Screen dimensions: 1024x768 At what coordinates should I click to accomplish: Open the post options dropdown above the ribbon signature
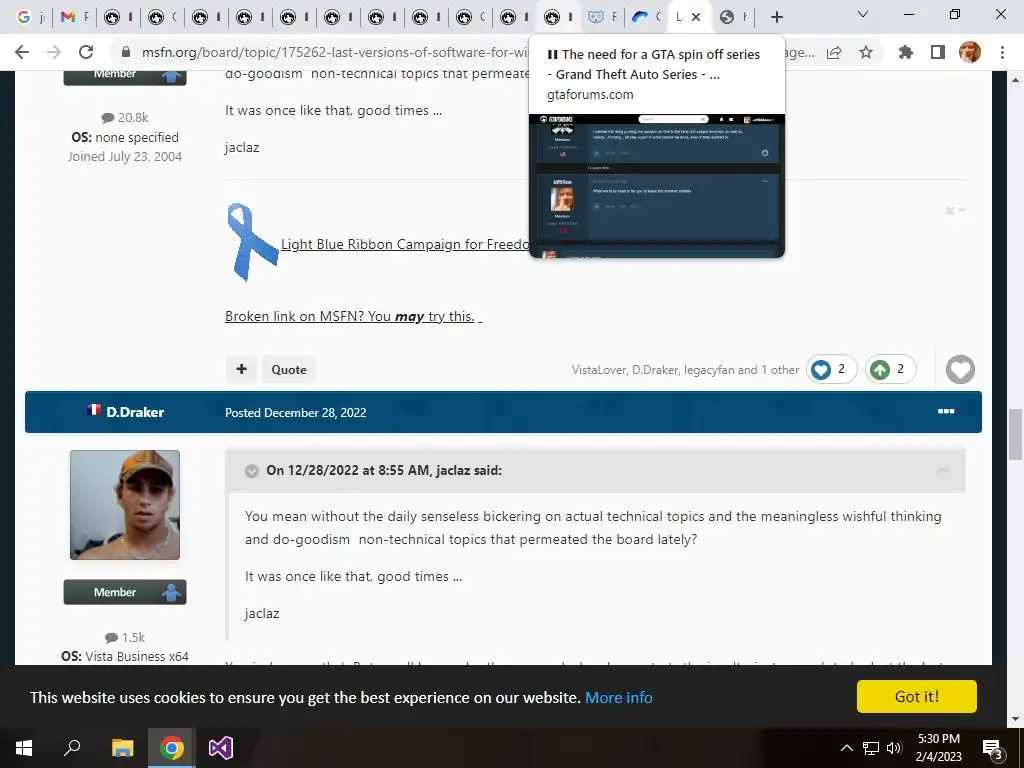(955, 210)
